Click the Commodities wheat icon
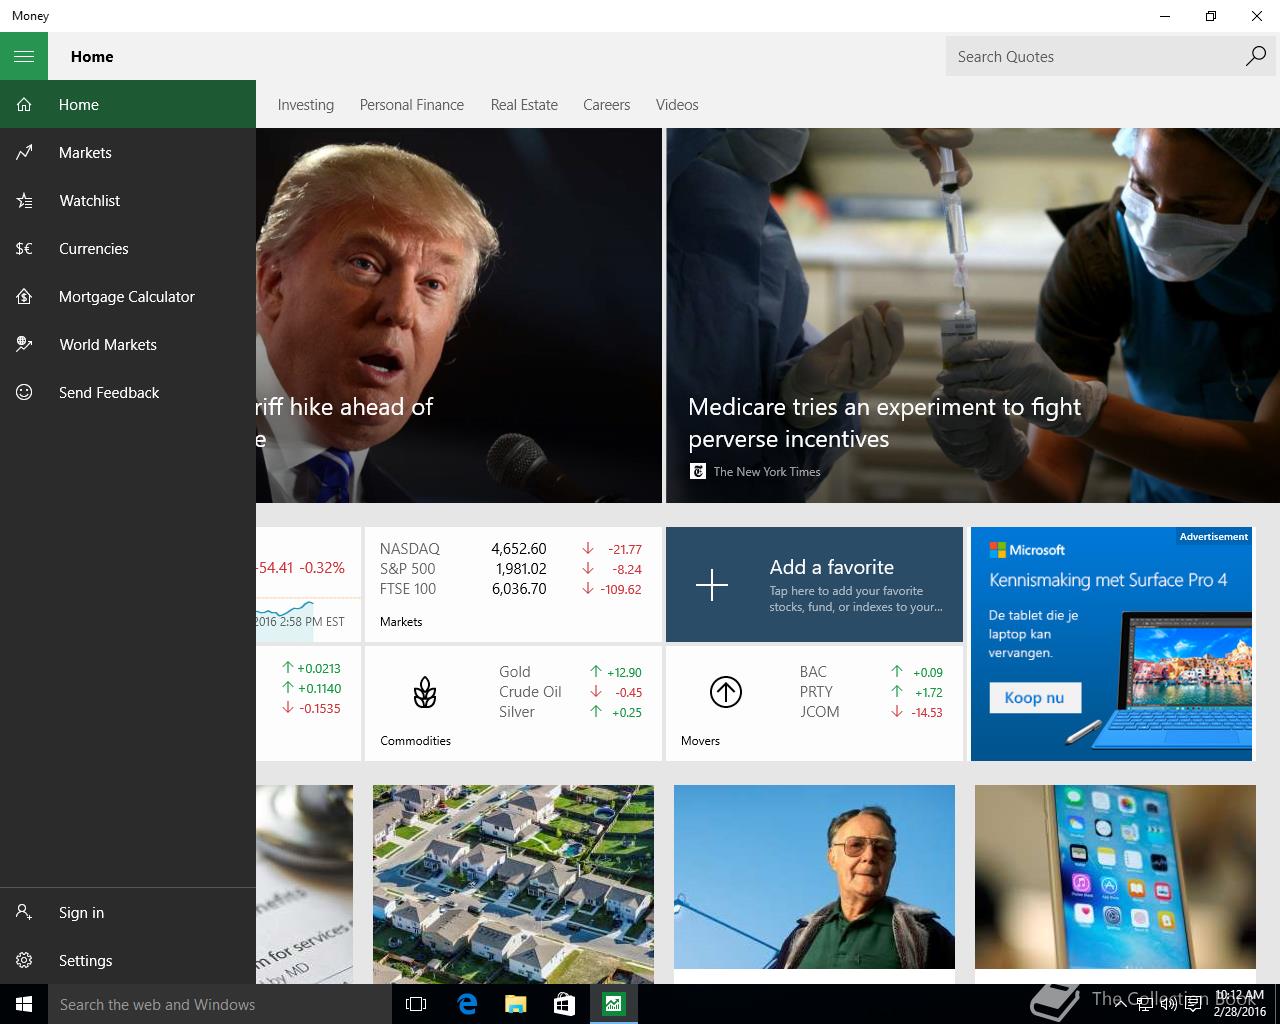This screenshot has width=1280, height=1024. 425,692
